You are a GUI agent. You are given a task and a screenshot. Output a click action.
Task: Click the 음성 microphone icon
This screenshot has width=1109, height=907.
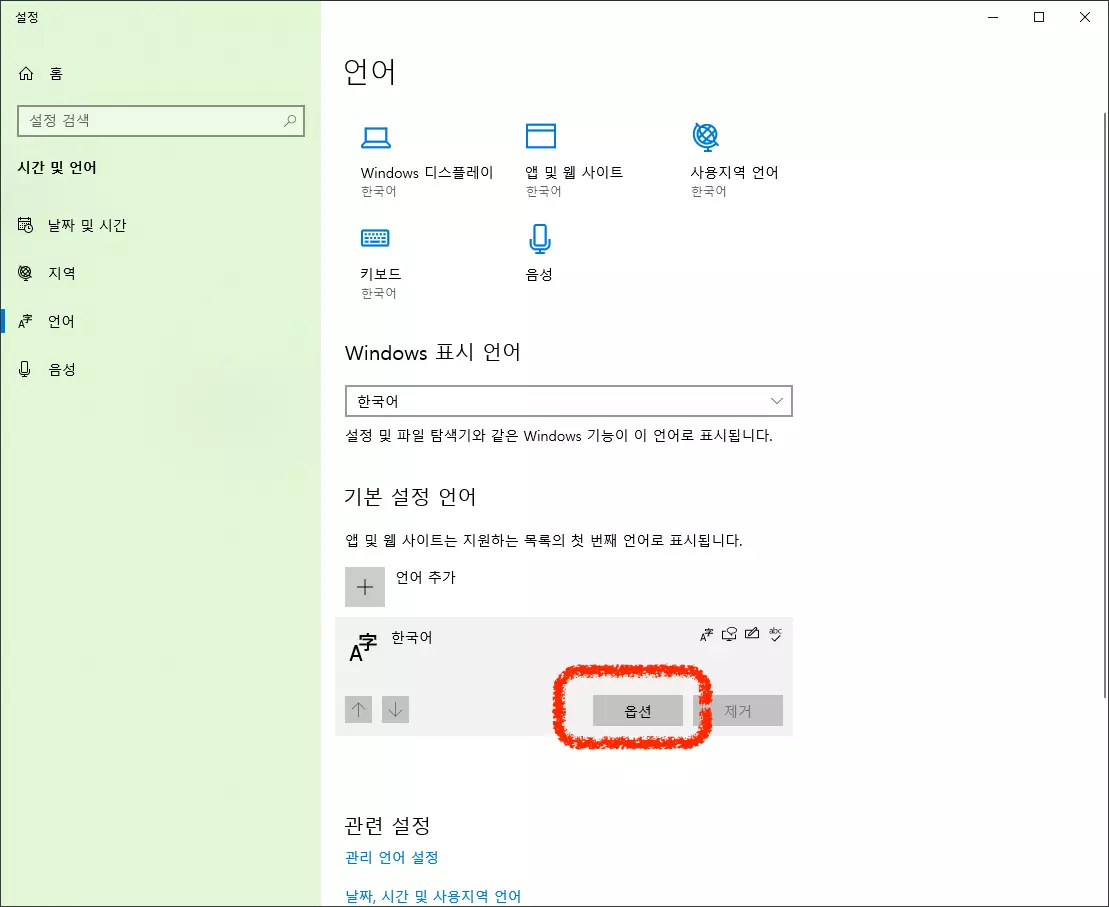click(x=540, y=237)
